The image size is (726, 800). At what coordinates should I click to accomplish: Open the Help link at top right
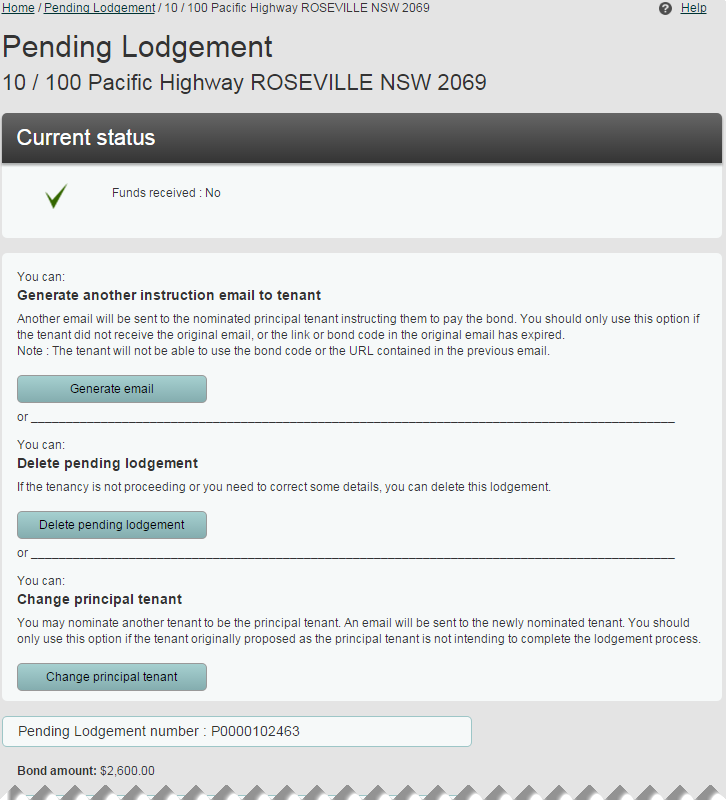693,7
